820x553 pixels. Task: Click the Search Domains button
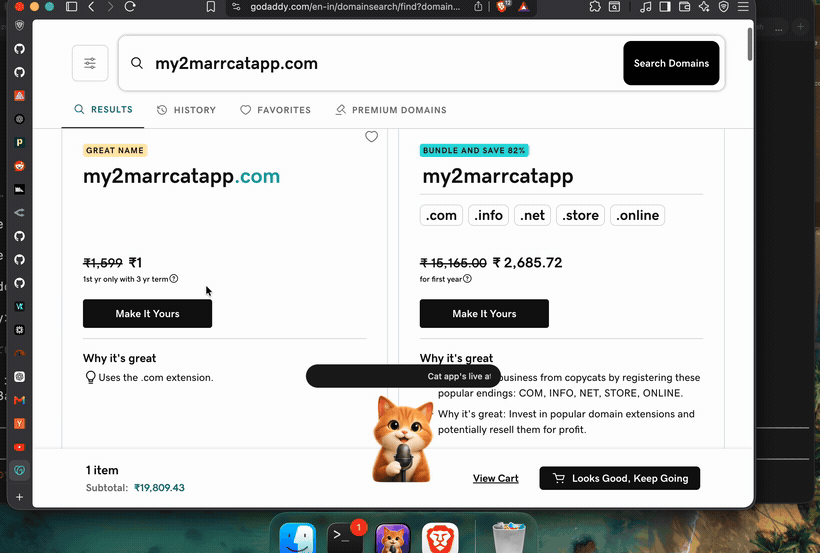(x=671, y=63)
